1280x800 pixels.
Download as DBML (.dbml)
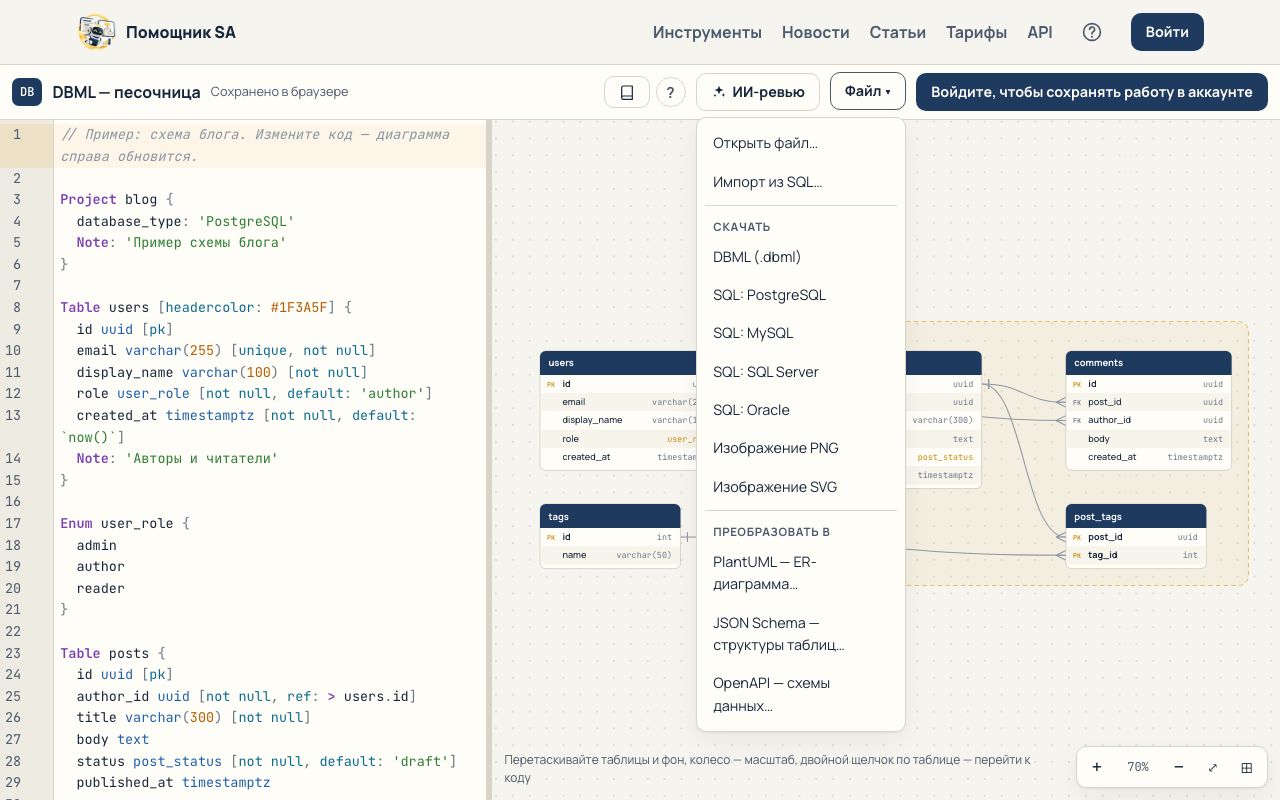[801, 257]
